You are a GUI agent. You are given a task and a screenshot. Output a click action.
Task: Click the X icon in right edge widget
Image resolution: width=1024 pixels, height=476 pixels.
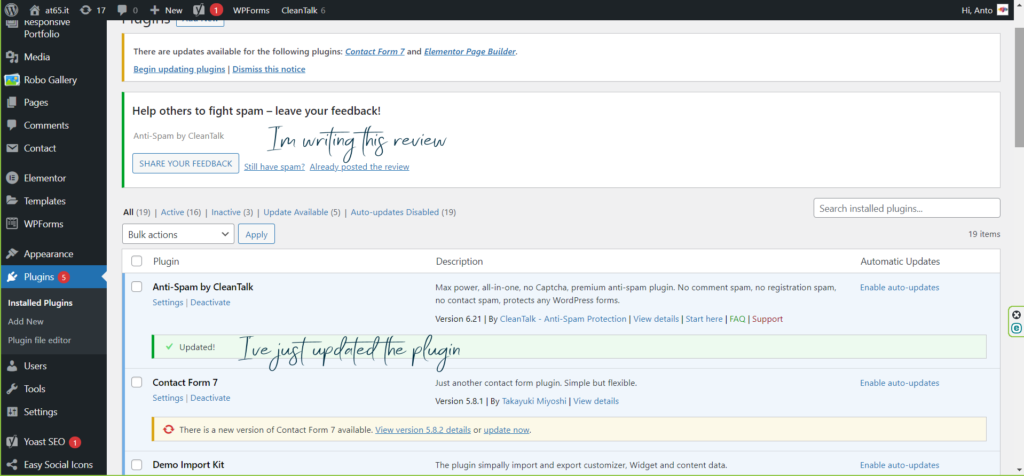pos(1016,315)
